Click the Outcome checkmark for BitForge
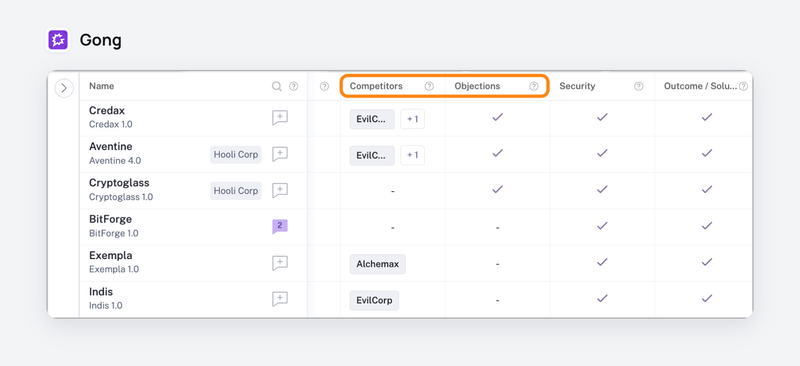800x366 pixels. [707, 226]
